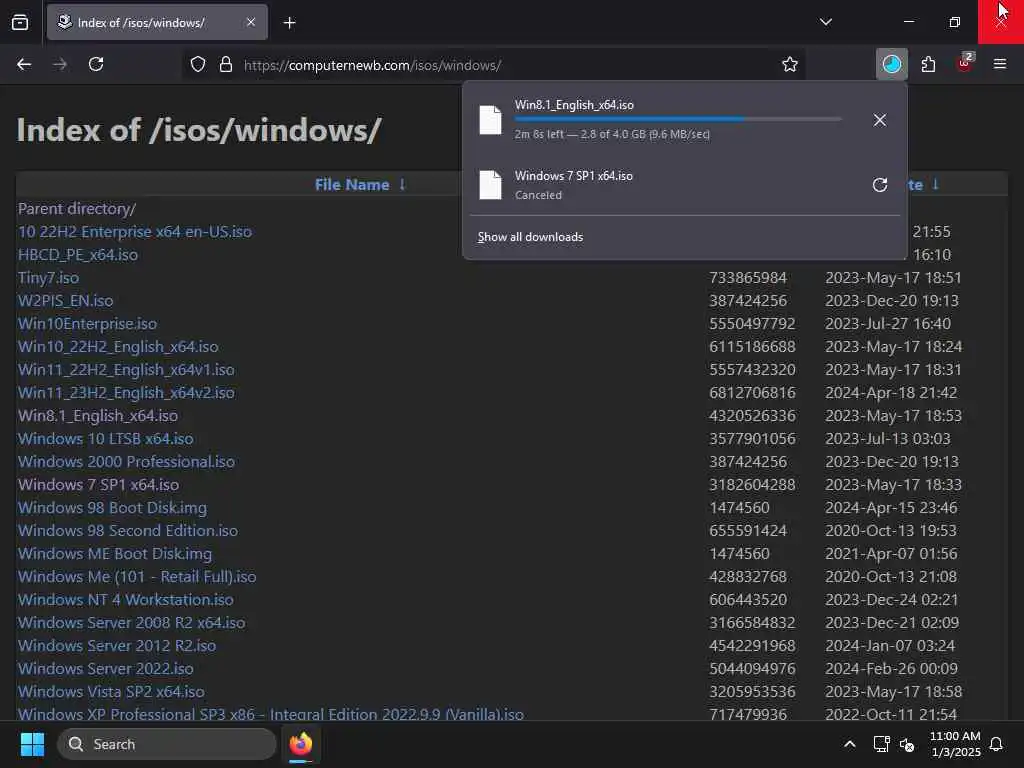
Task: Download Windows 98 Second Edition.iso
Action: point(128,531)
